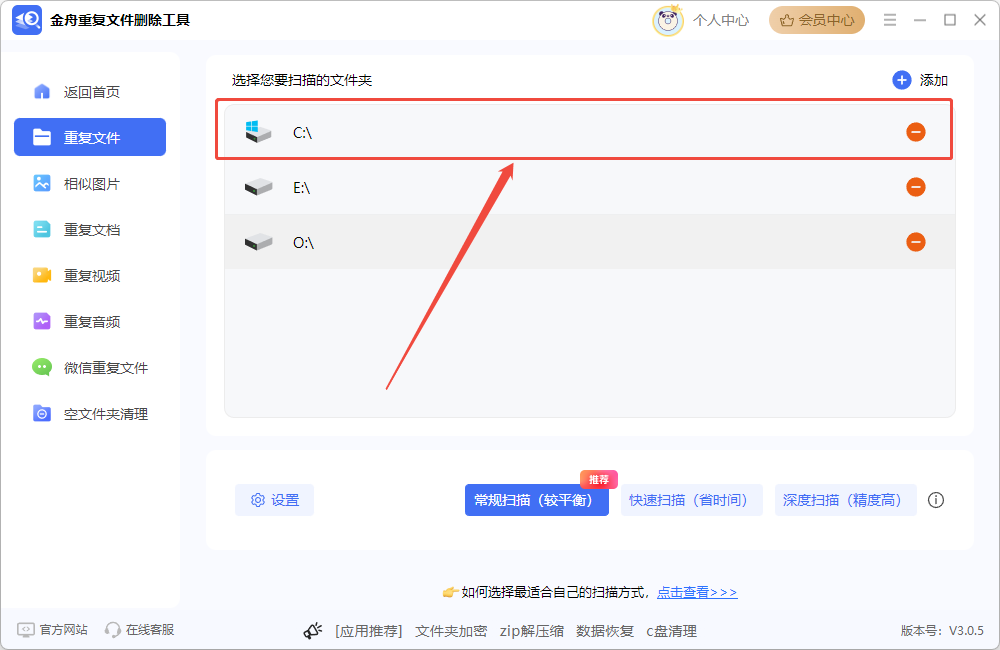This screenshot has width=1000, height=650.
Task: Open the 设置 settings button
Action: [274, 500]
